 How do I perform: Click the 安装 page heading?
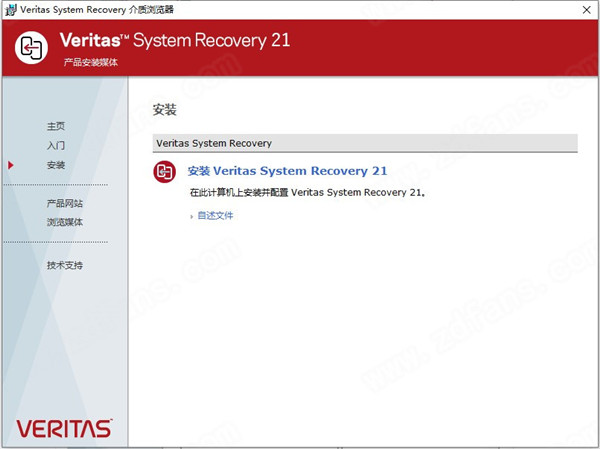(x=165, y=110)
